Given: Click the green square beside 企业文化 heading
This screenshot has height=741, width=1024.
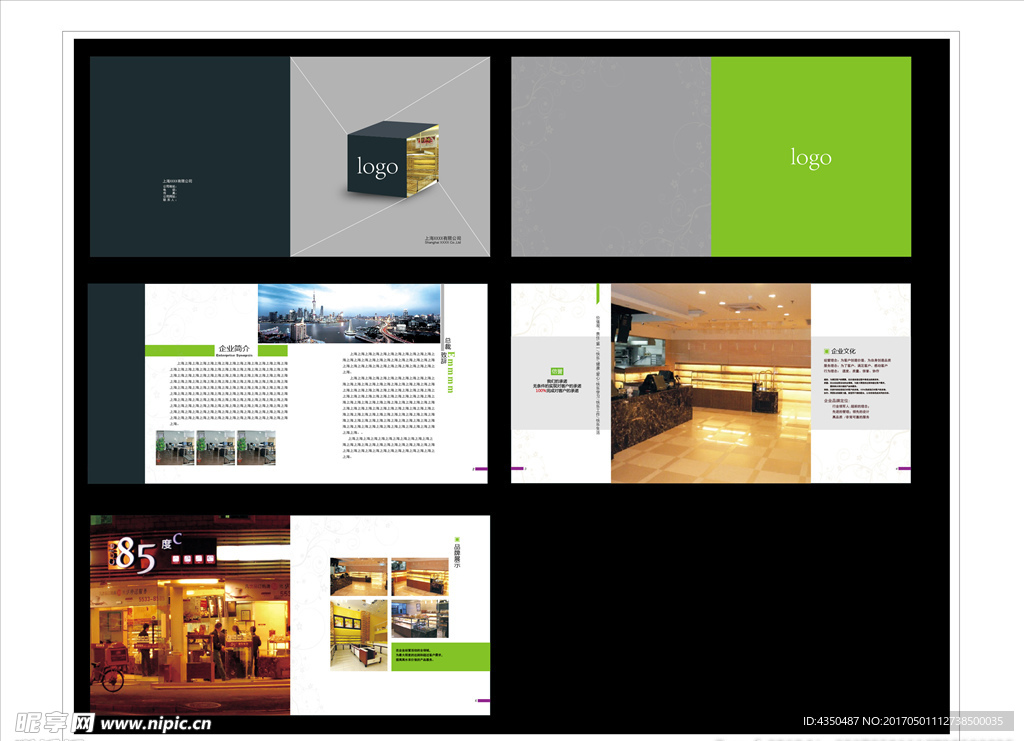Looking at the screenshot, I should click(x=824, y=352).
